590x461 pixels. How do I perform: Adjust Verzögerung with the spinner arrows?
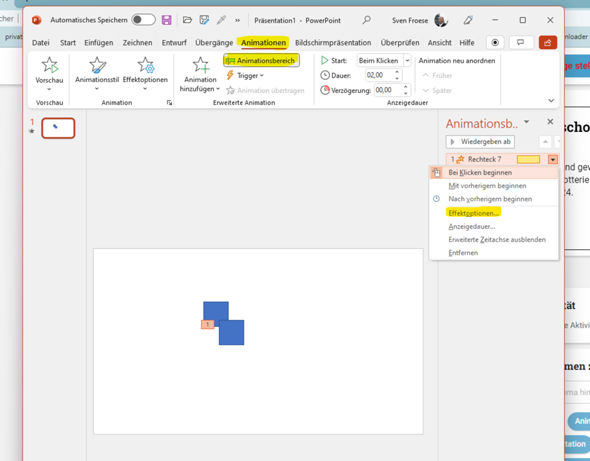click(x=406, y=90)
